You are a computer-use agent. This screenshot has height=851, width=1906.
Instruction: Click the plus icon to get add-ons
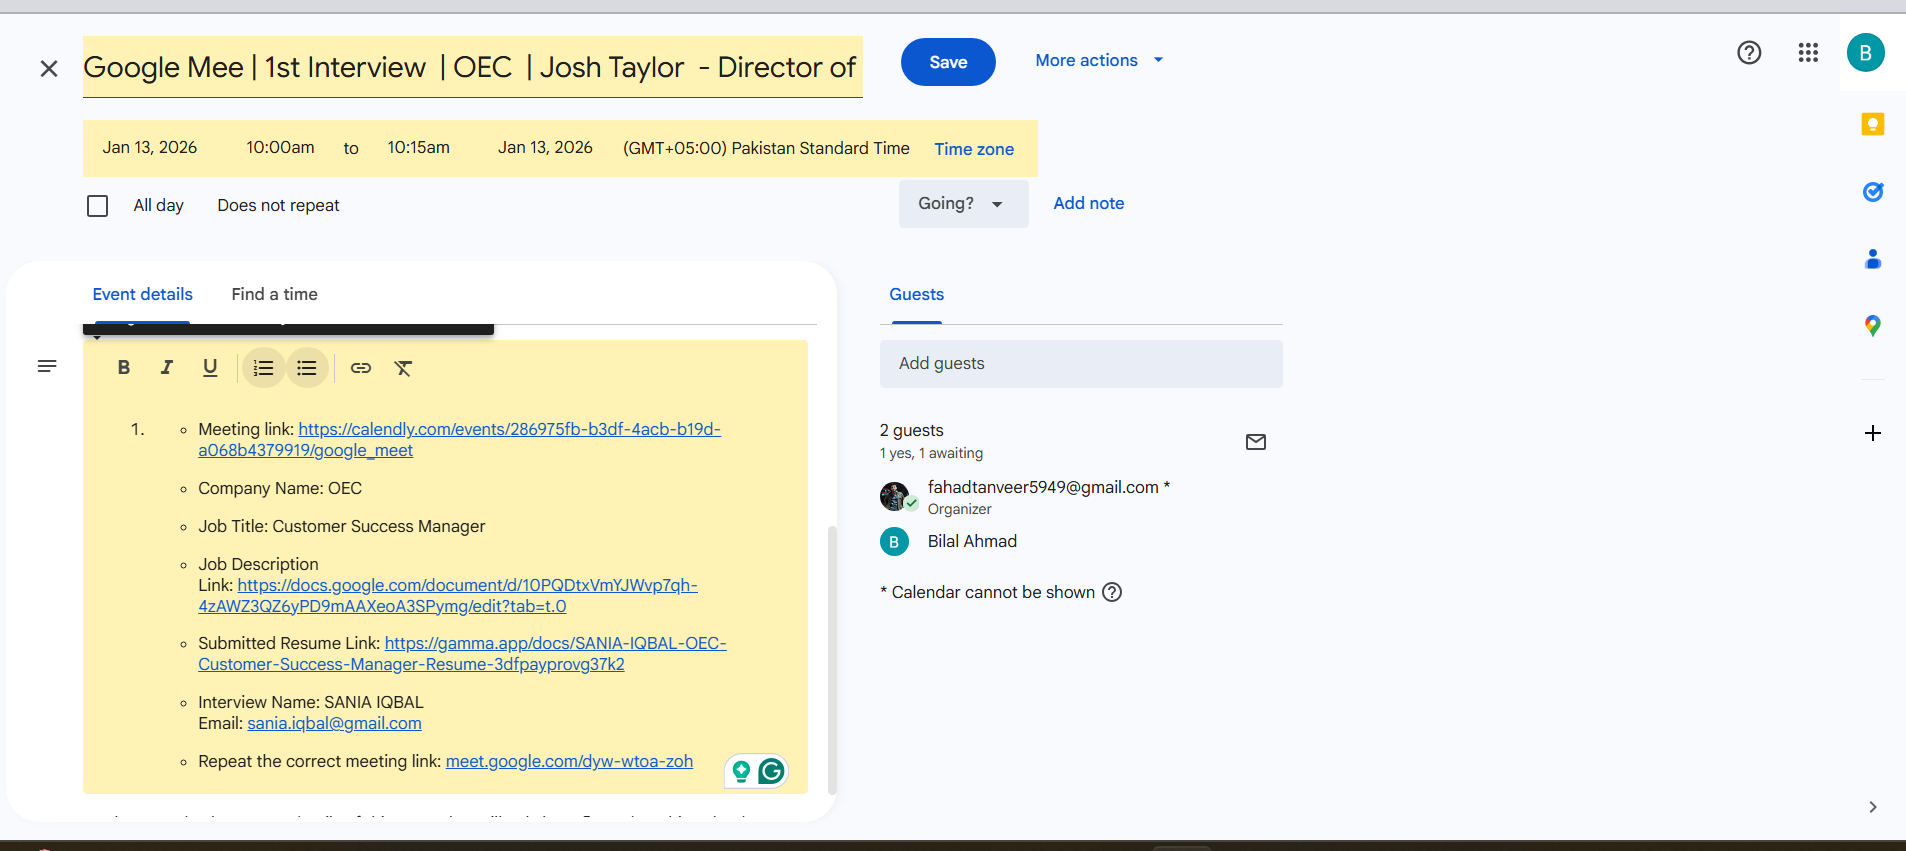point(1873,433)
